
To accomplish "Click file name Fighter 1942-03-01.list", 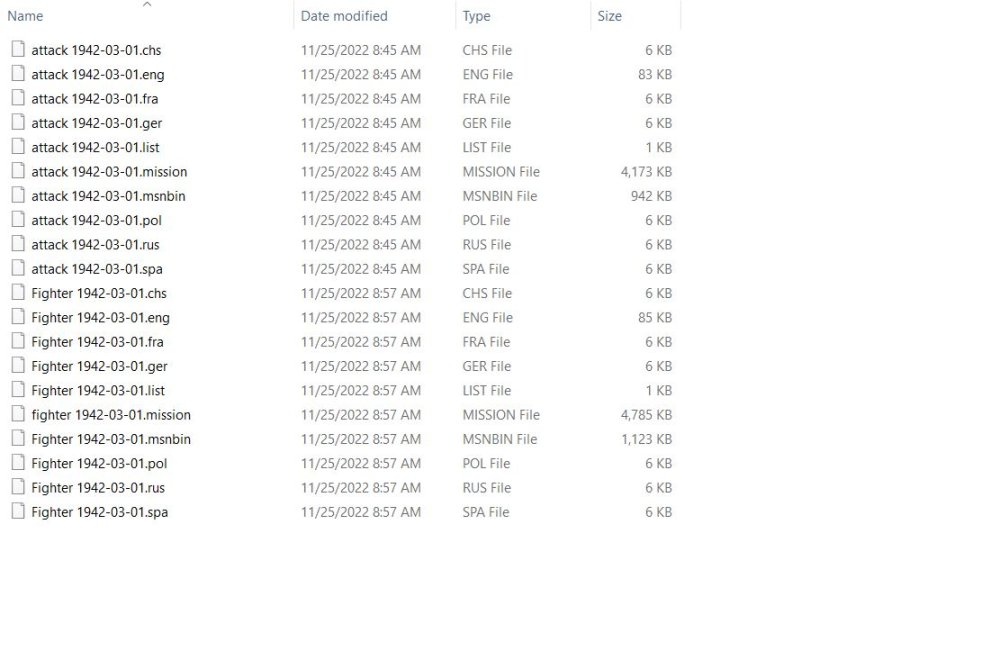I will click(98, 390).
